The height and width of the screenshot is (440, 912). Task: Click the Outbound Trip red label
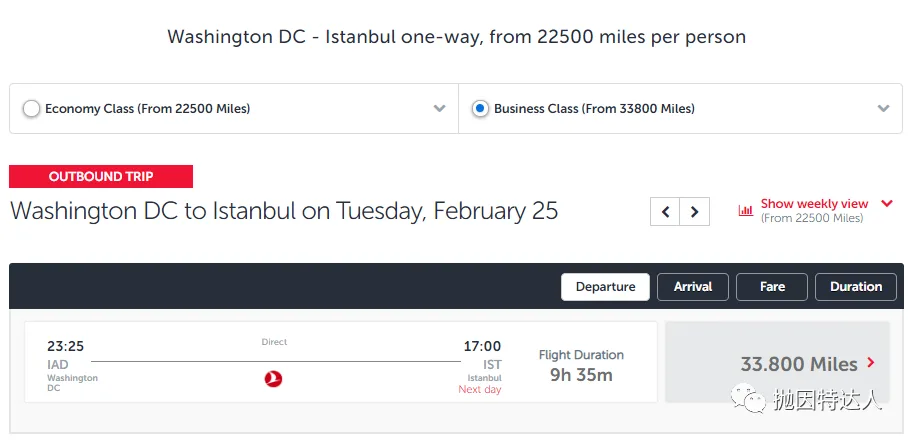point(101,176)
